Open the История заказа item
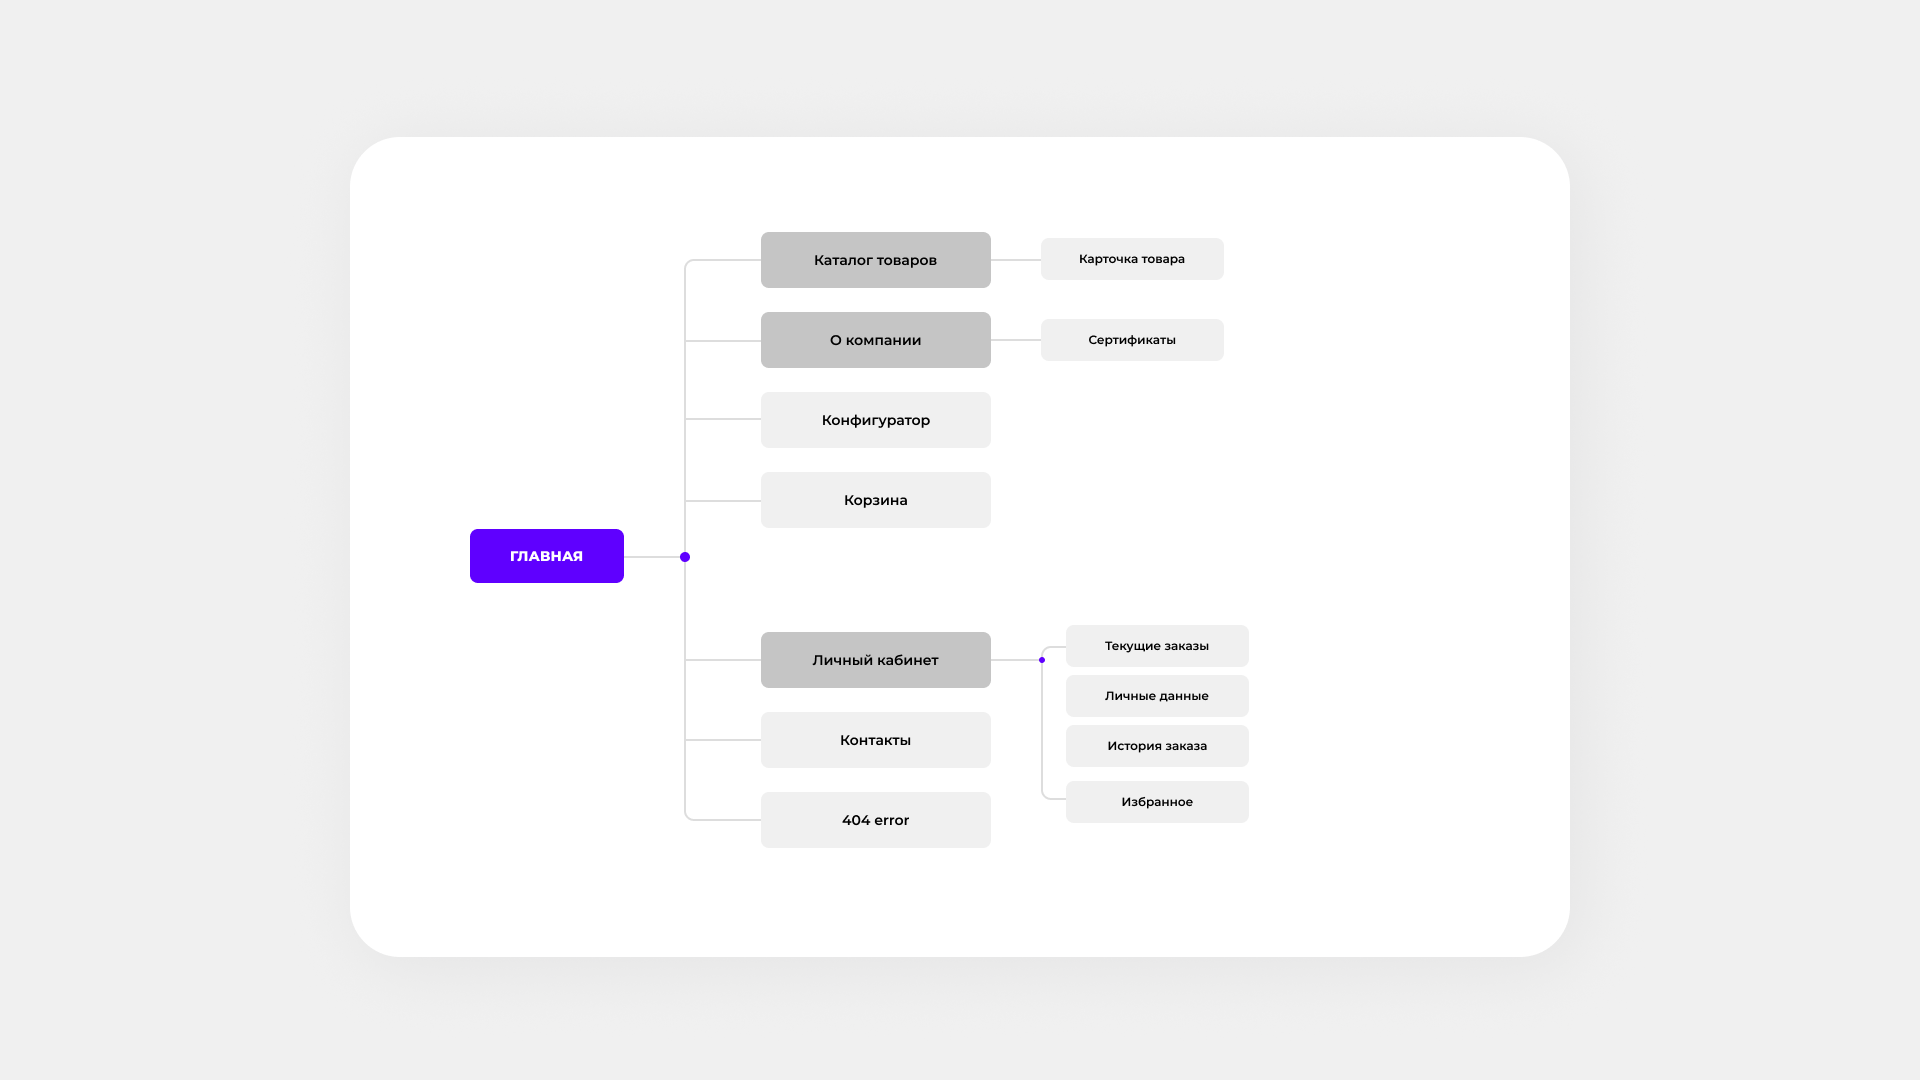 point(1156,746)
